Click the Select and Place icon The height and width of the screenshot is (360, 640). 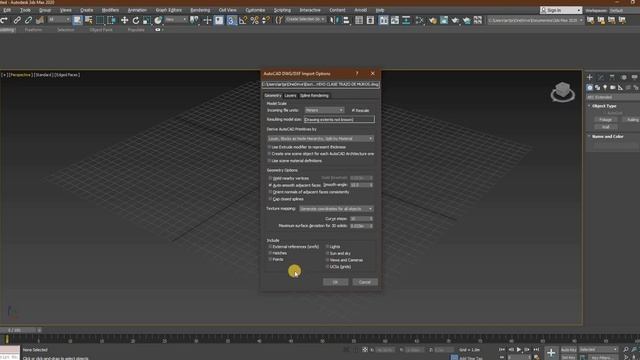158,20
